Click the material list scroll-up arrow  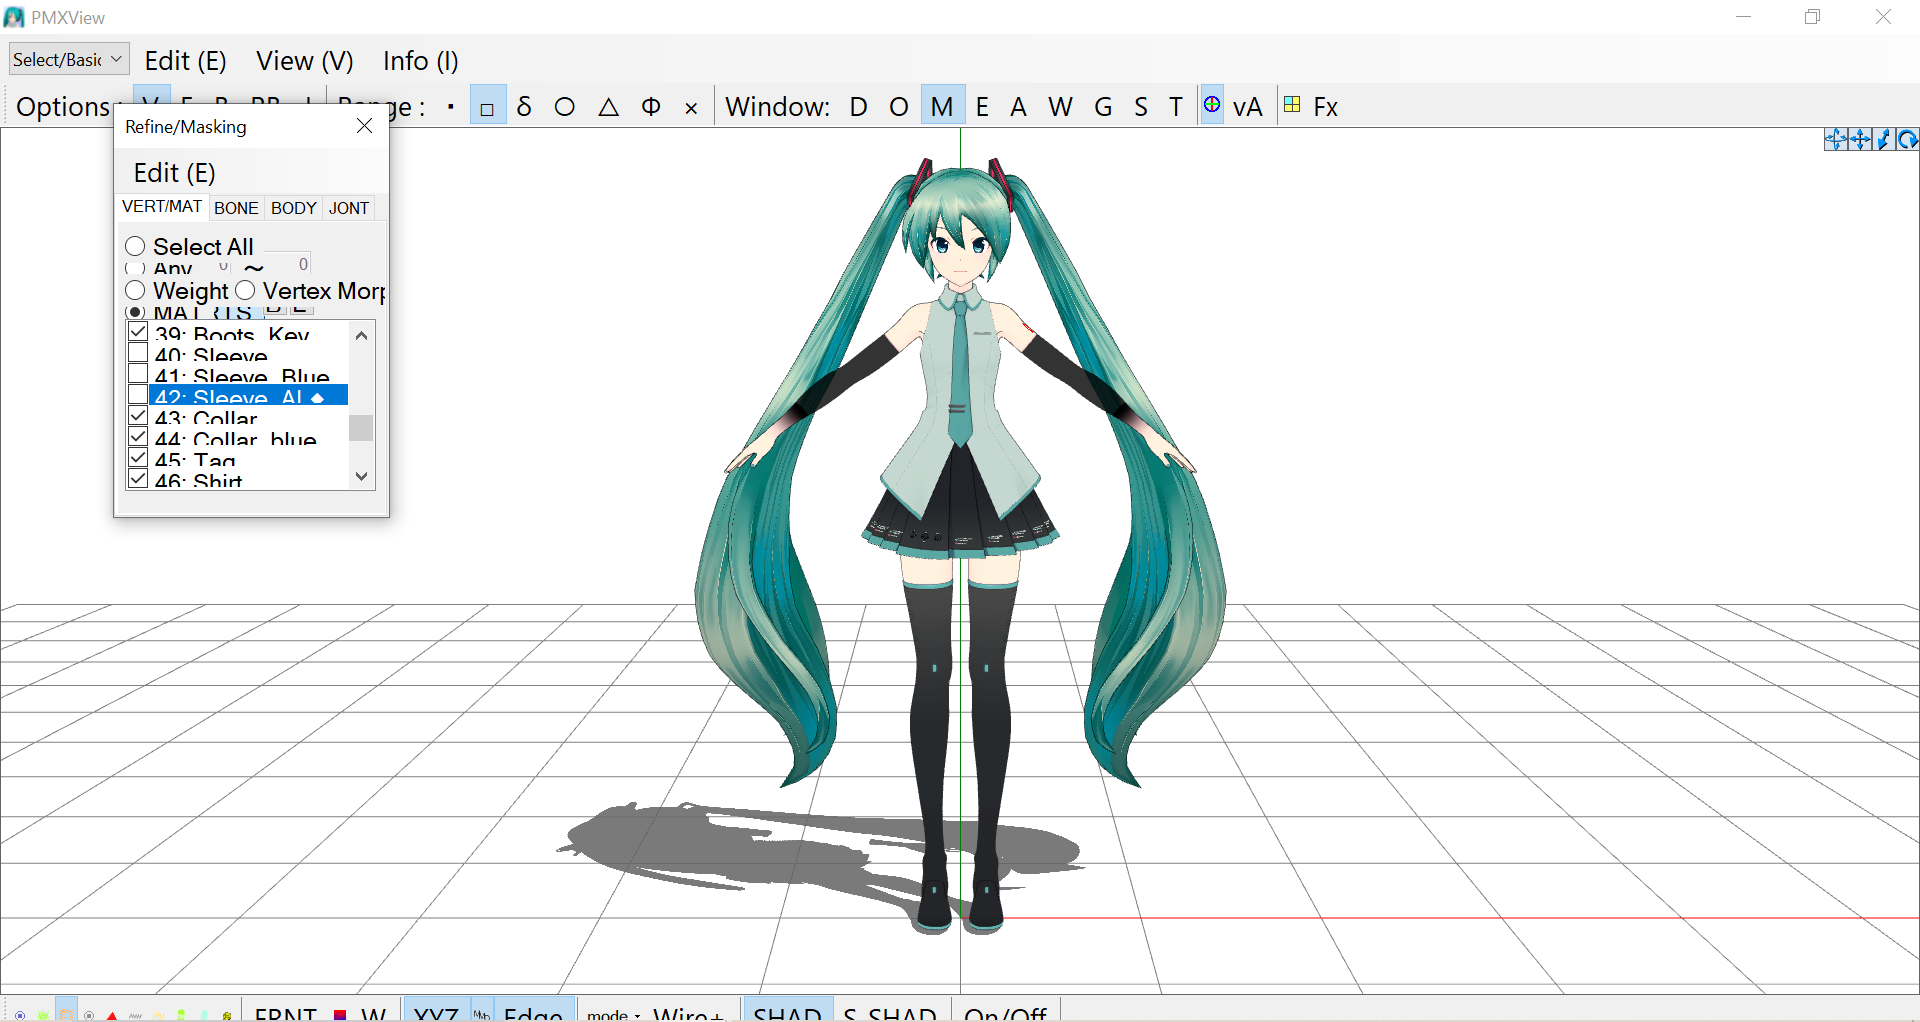(x=361, y=335)
